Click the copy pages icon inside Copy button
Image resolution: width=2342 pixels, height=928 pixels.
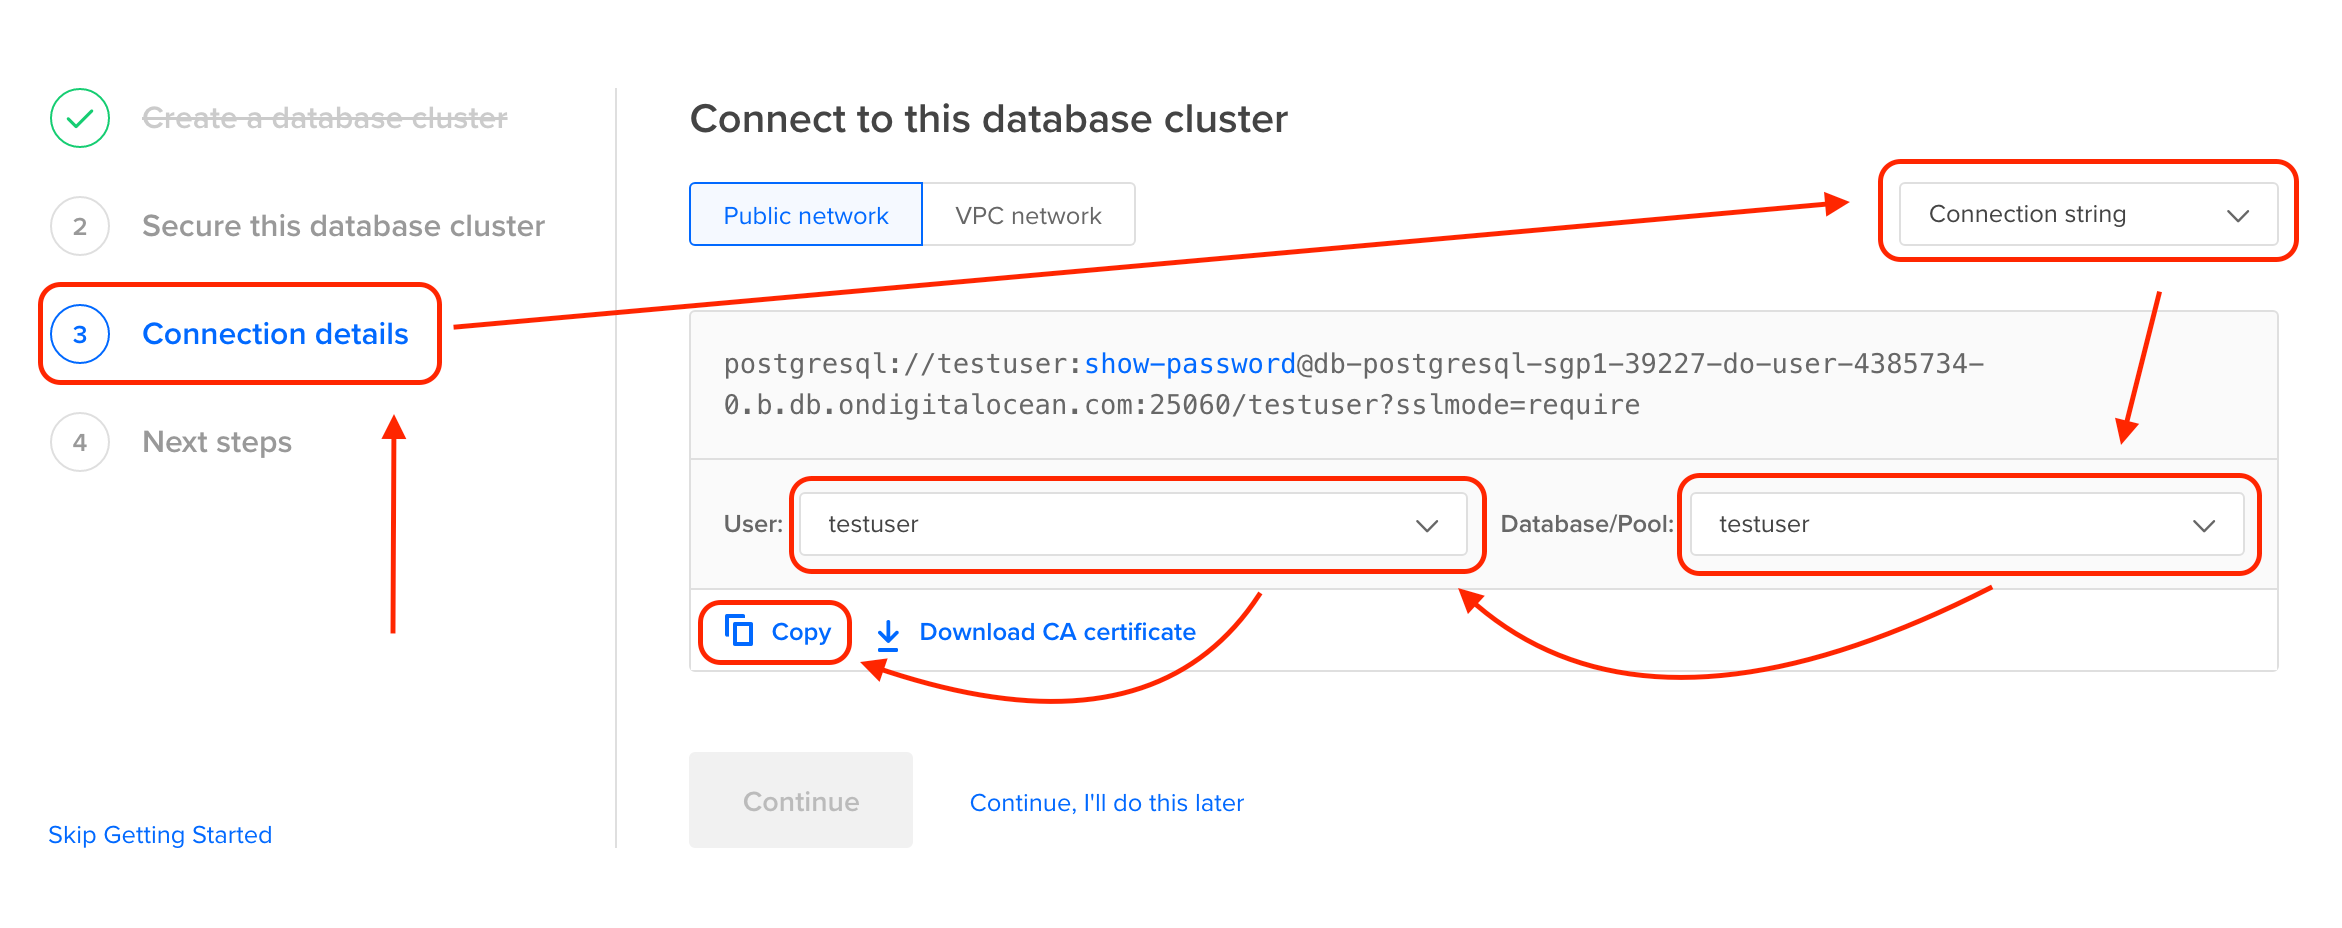740,630
